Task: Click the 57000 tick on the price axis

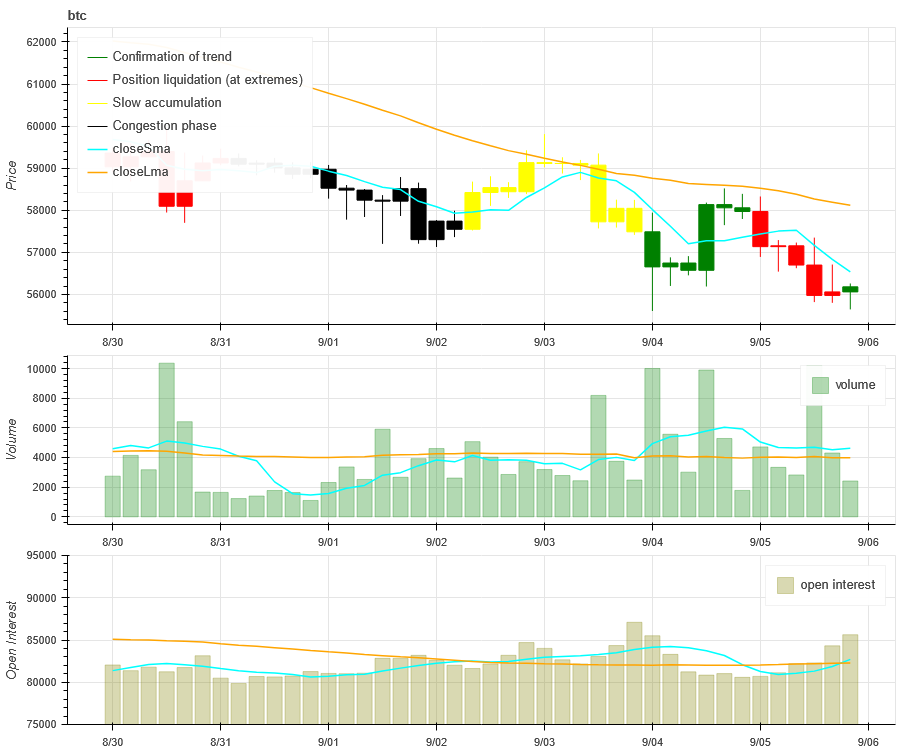Action: (x=41, y=252)
